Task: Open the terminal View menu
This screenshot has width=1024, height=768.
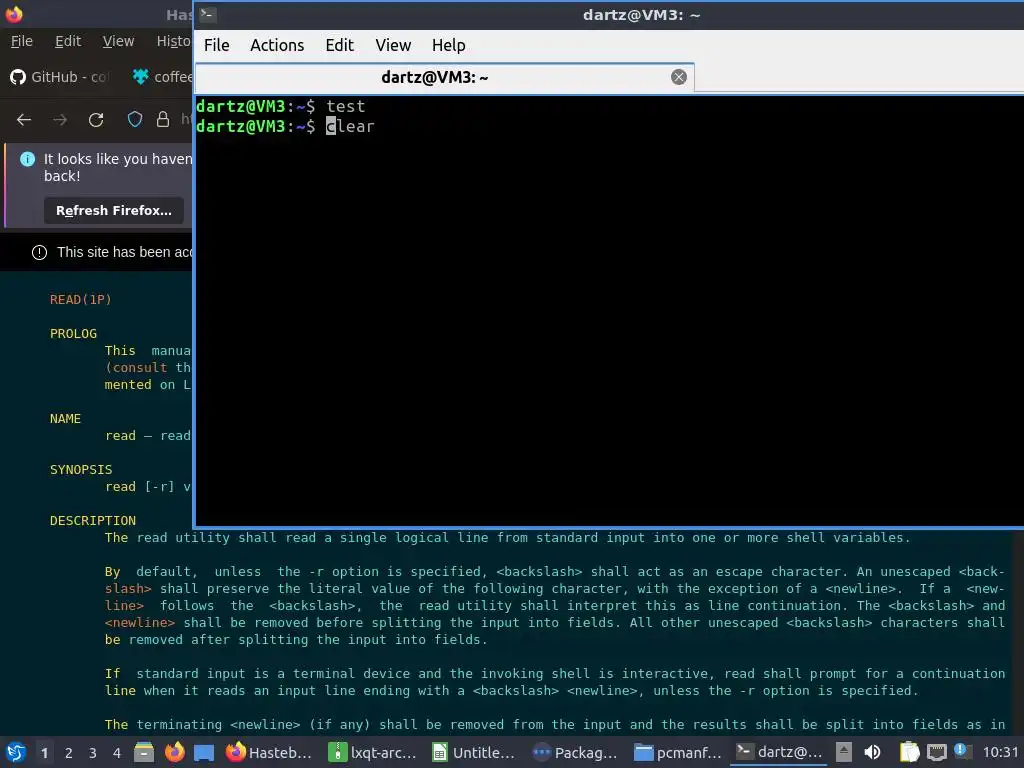Action: pyautogui.click(x=393, y=45)
